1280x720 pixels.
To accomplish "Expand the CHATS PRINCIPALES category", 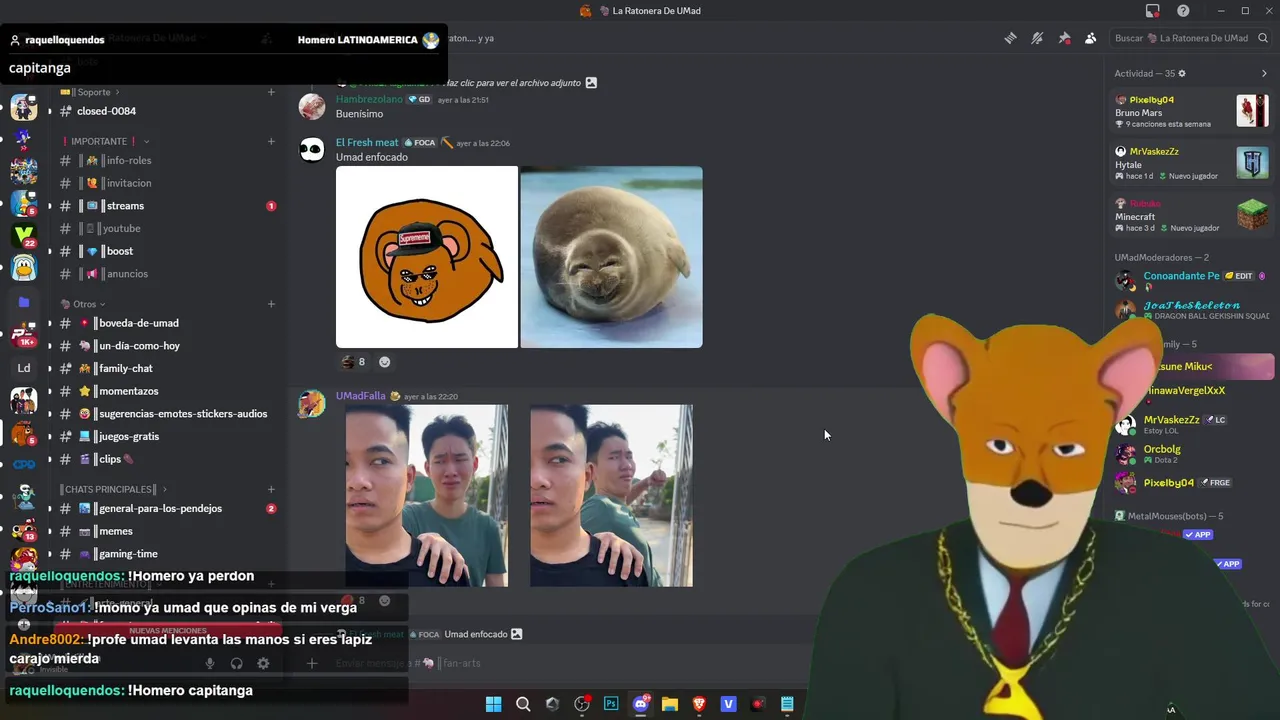I will [x=114, y=489].
